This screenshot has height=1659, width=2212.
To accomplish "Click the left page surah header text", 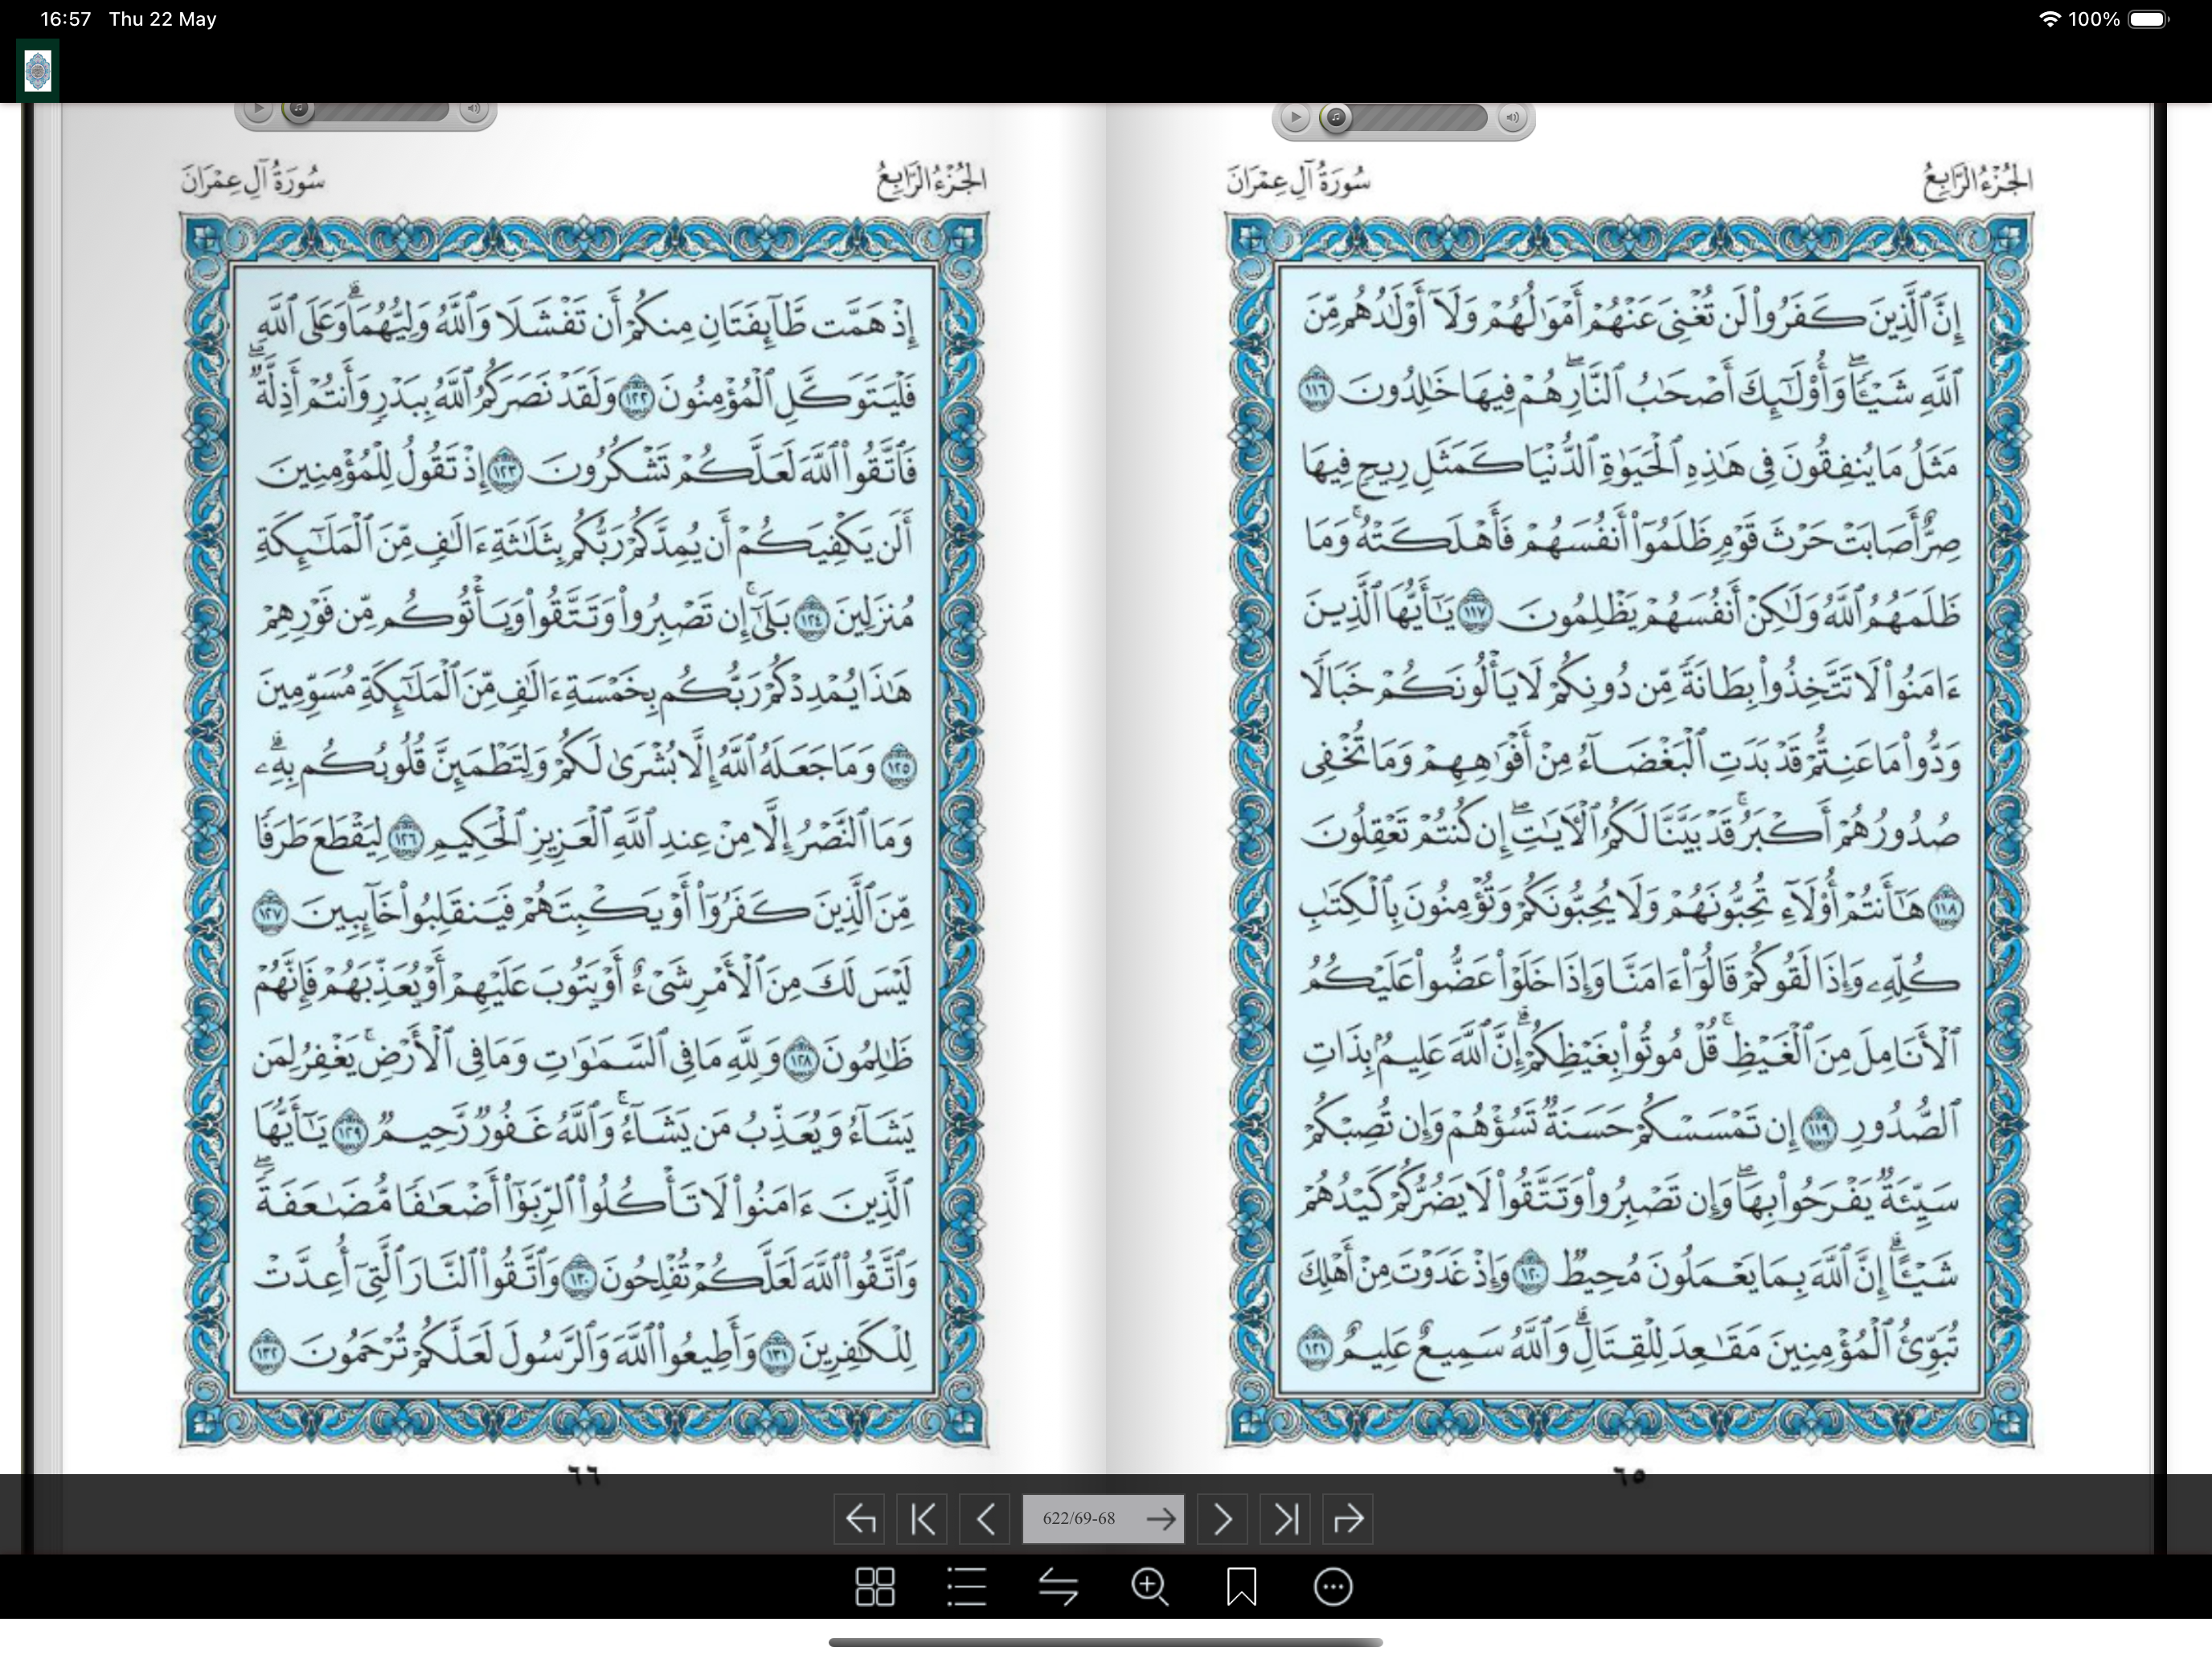I will (253, 181).
